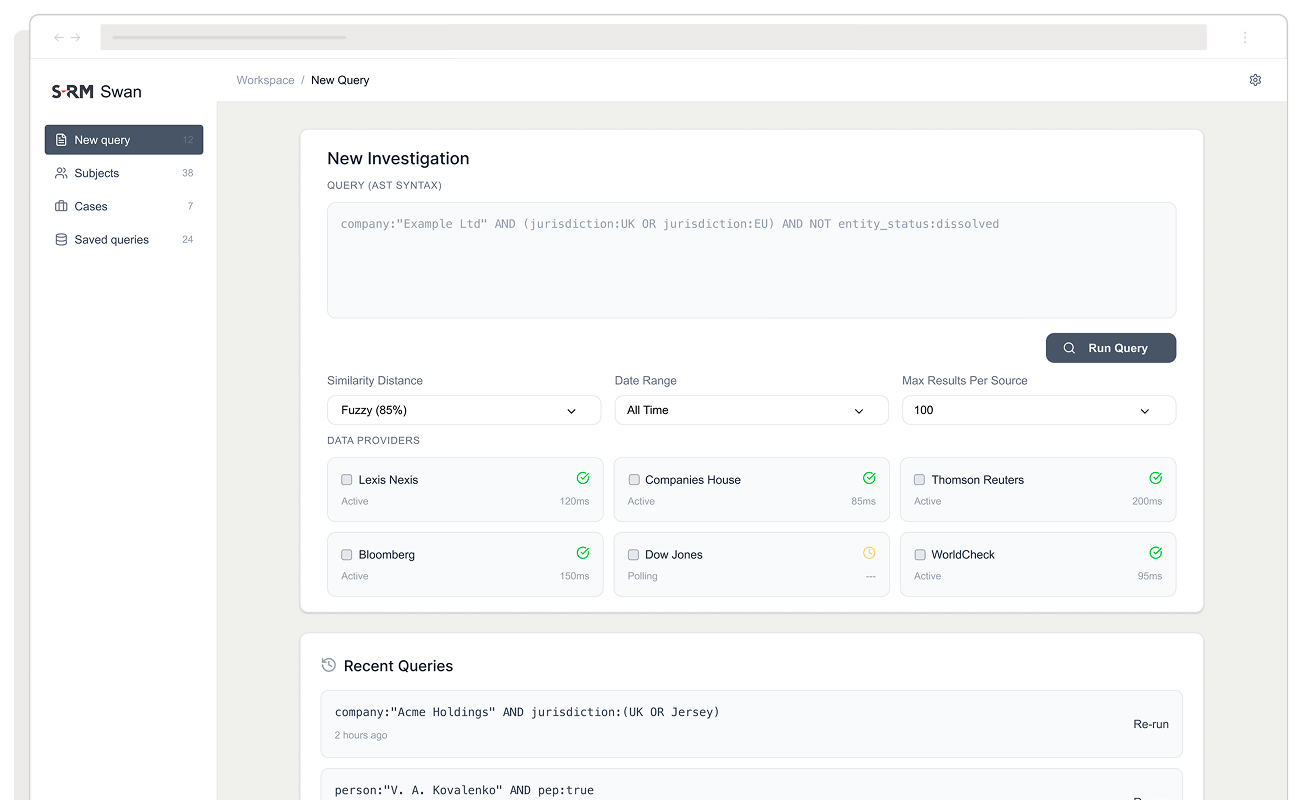Image resolution: width=1300 pixels, height=800 pixels.
Task: Open the browser three-dot menu
Action: (1245, 37)
